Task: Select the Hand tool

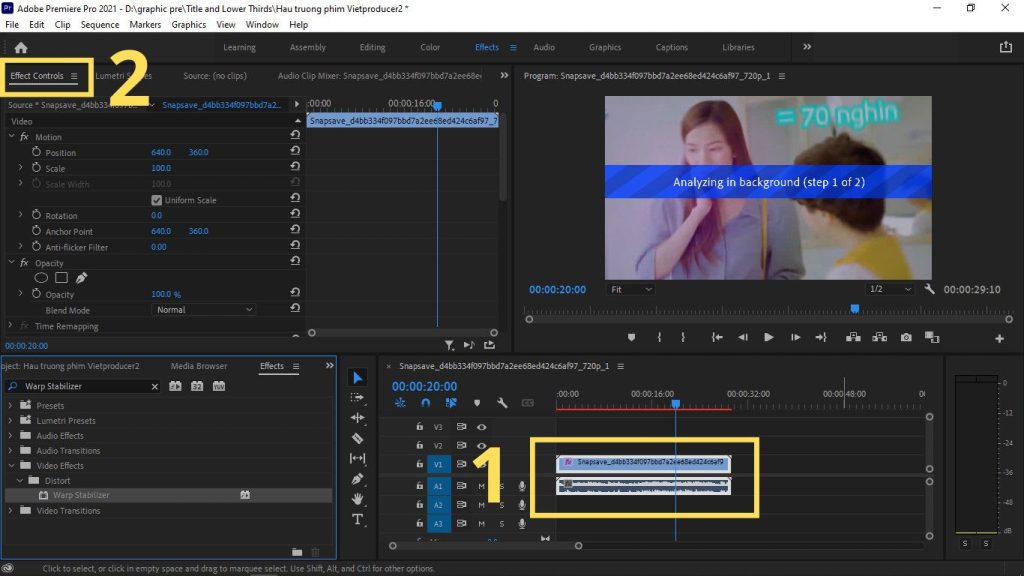Action: (x=357, y=499)
